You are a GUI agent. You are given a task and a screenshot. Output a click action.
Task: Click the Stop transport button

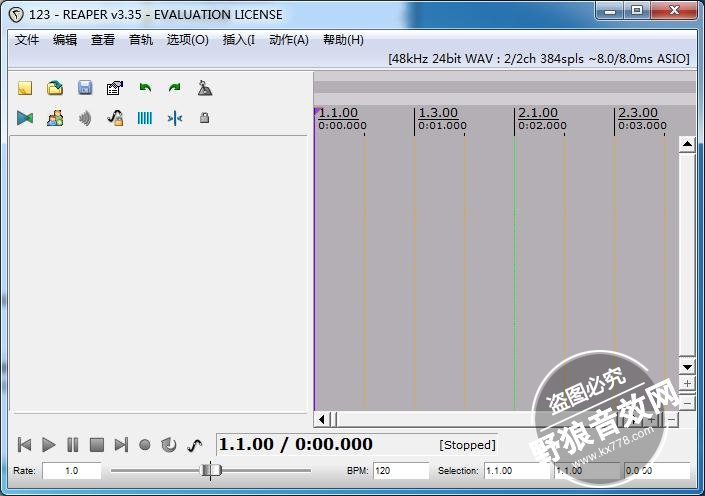coord(97,445)
